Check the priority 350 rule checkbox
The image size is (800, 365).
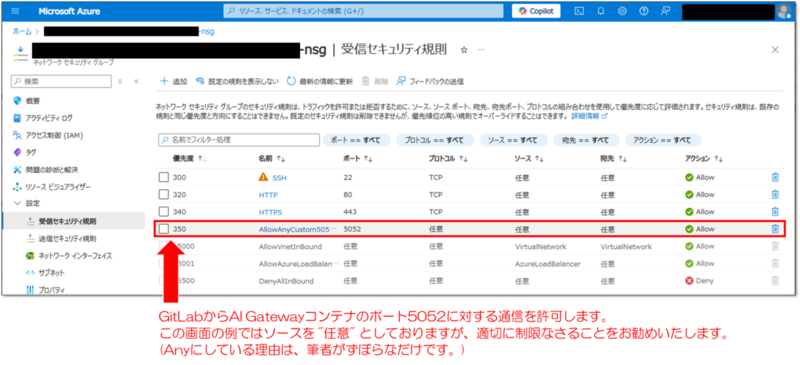(x=163, y=229)
